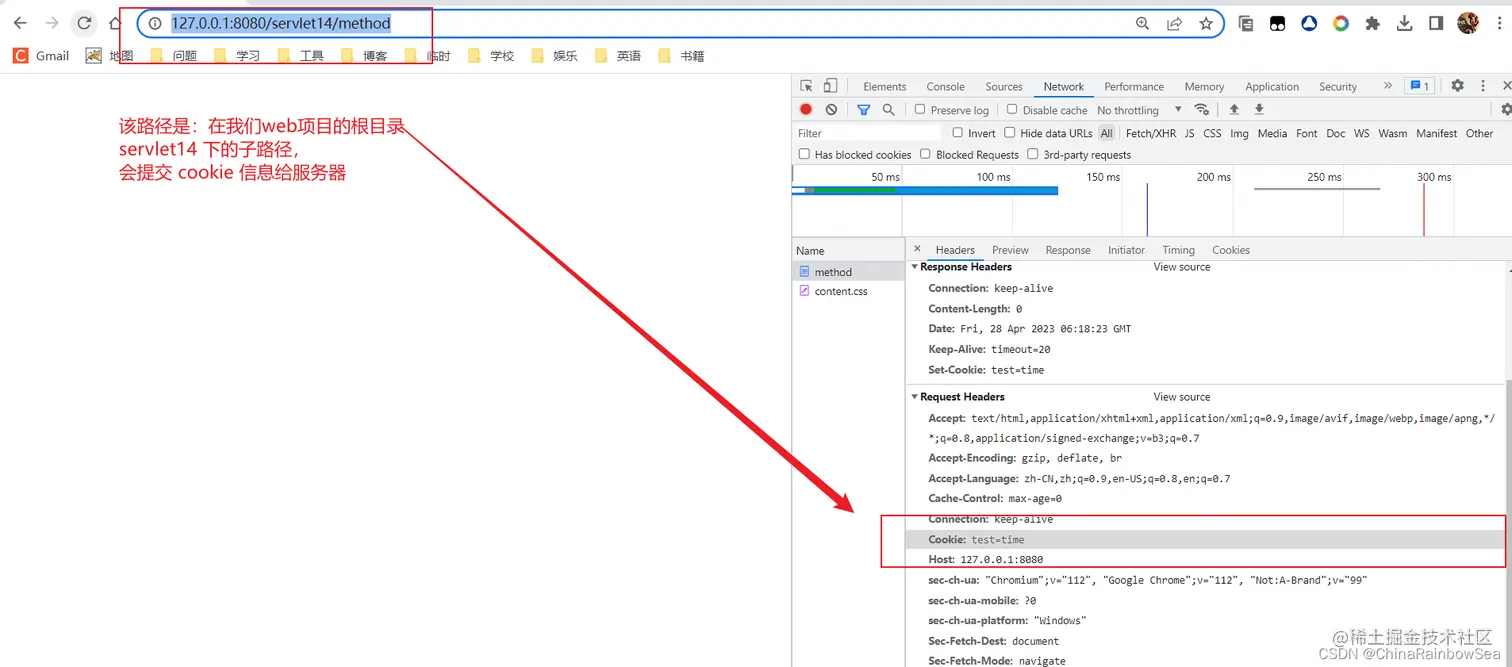This screenshot has height=667, width=1512.
Task: Open the blue triangle circle extension
Action: [1309, 23]
